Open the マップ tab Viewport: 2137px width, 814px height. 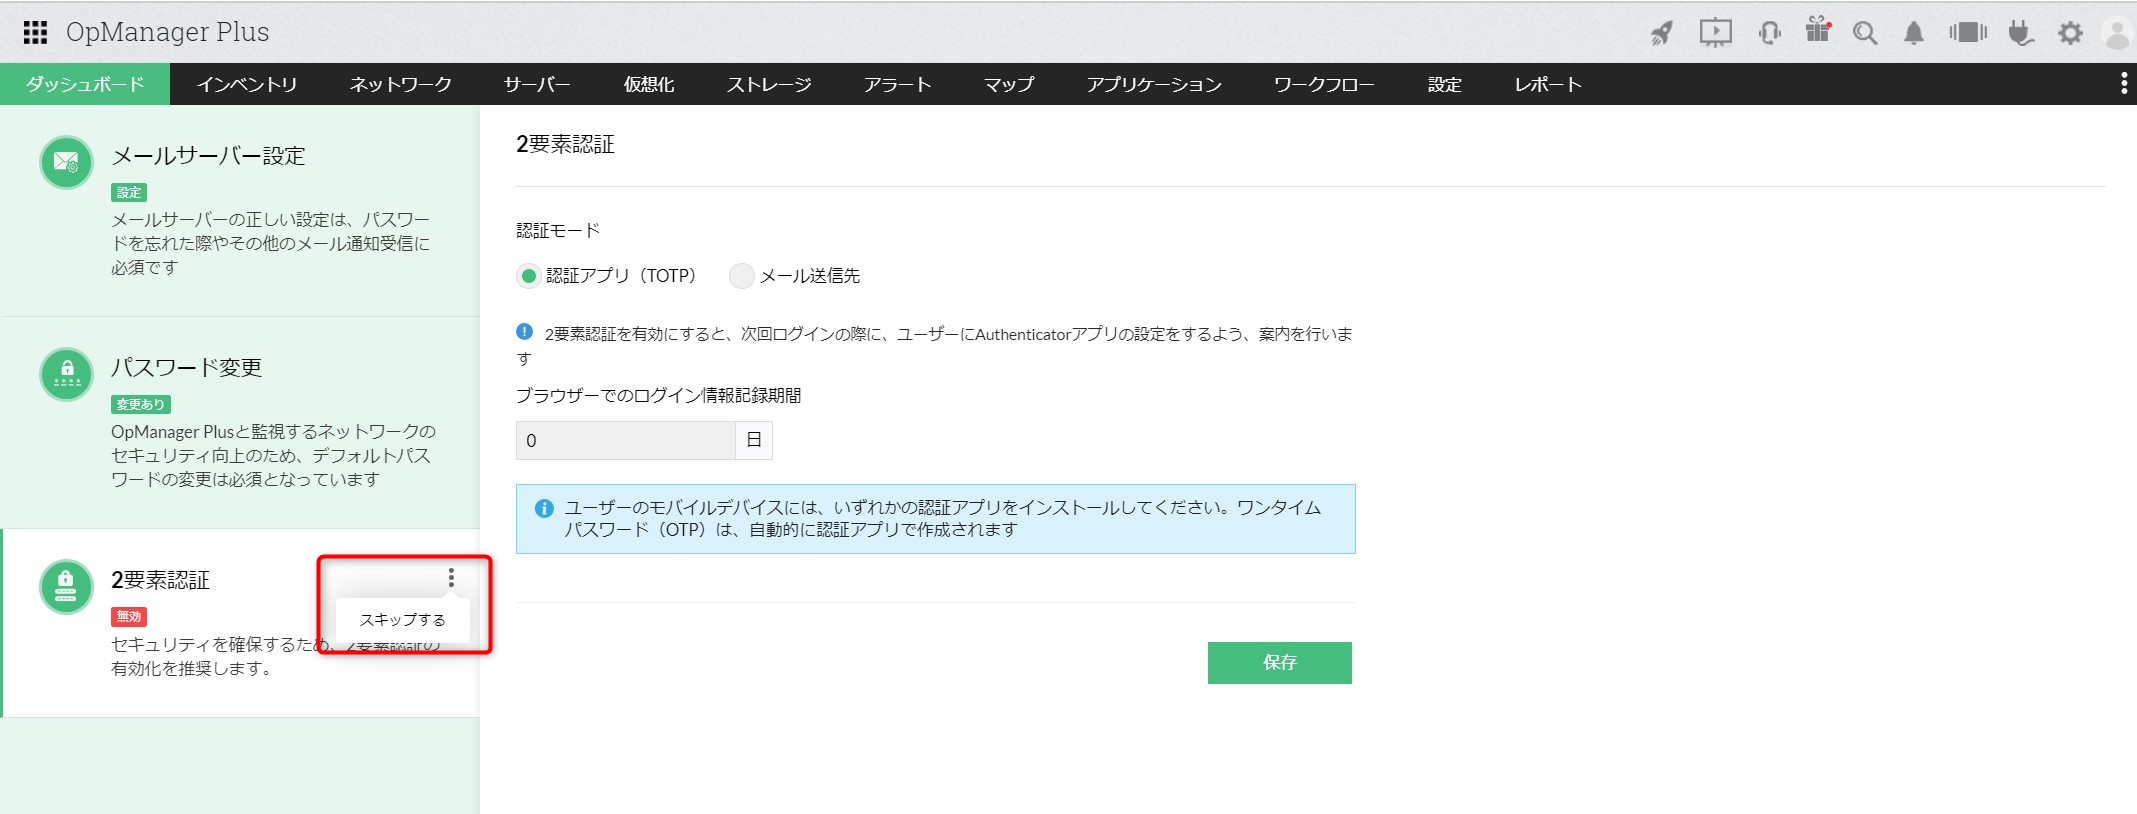coord(1008,84)
